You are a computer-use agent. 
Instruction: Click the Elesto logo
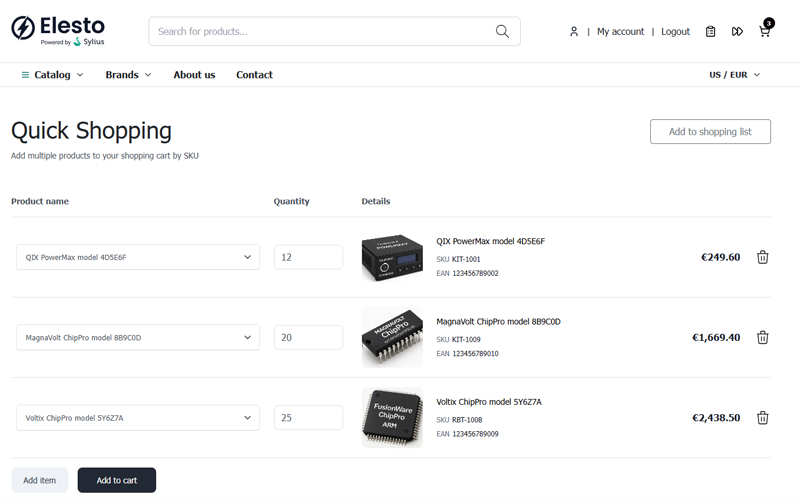coord(57,30)
